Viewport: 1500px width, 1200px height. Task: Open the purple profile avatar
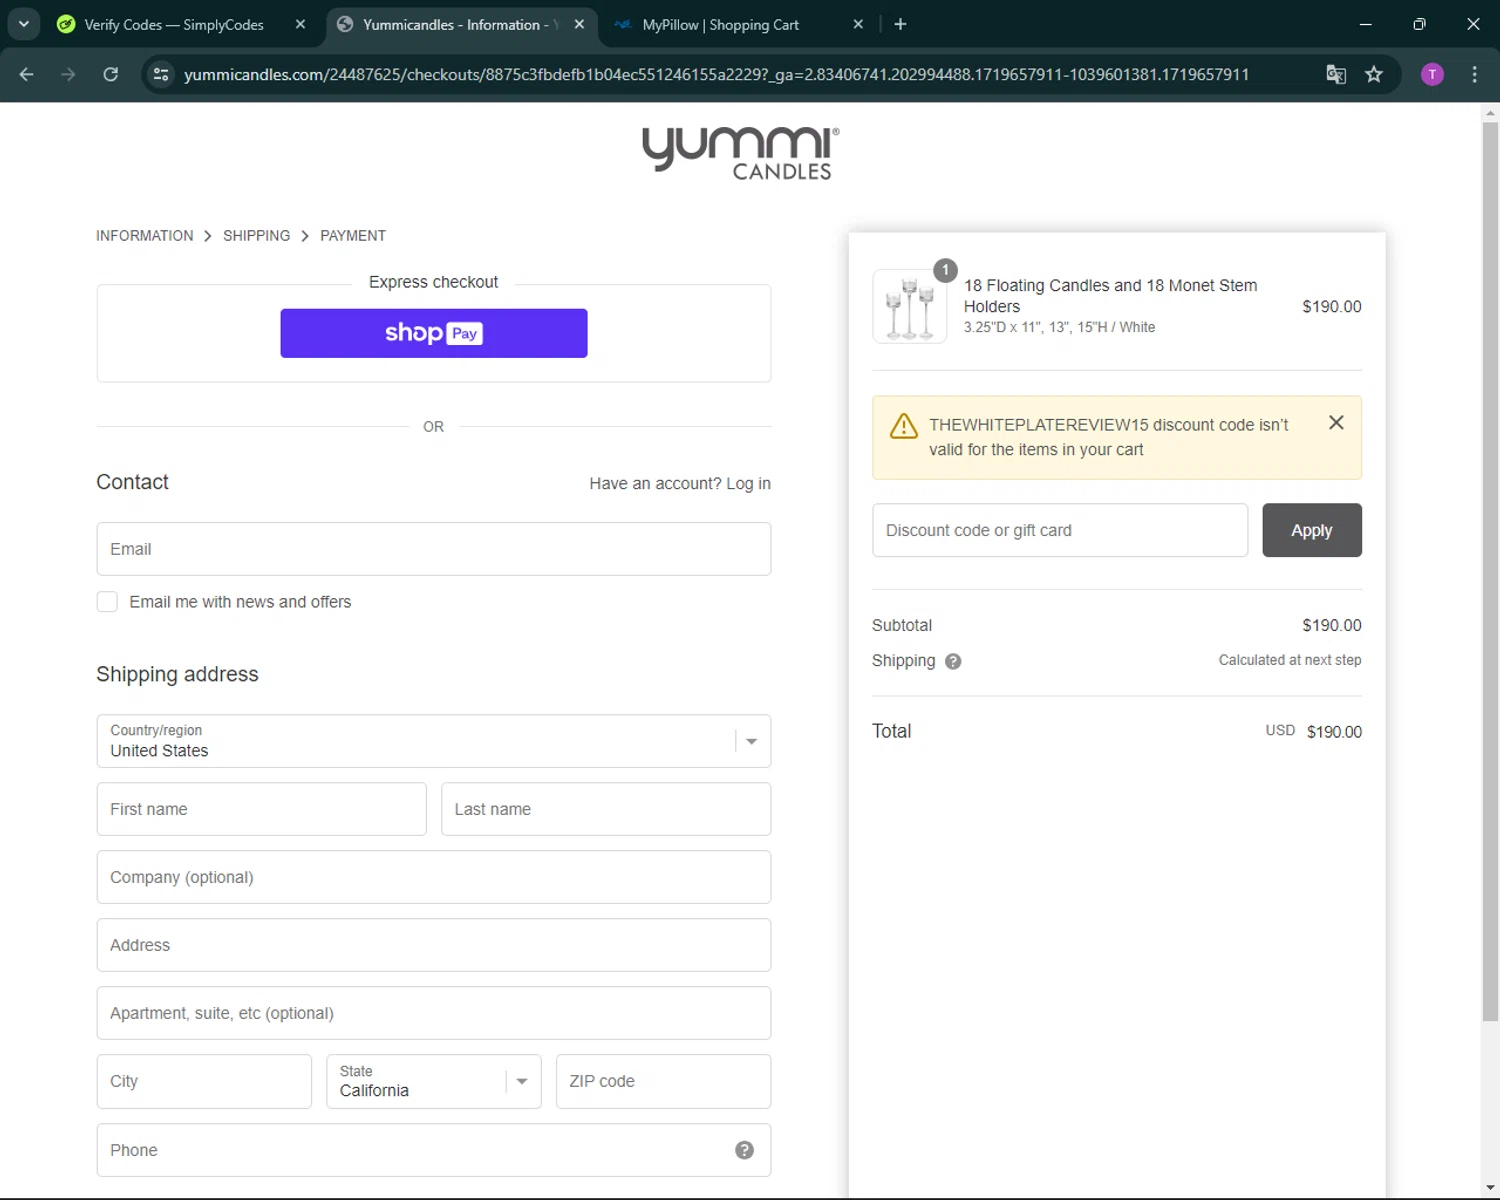click(x=1432, y=74)
